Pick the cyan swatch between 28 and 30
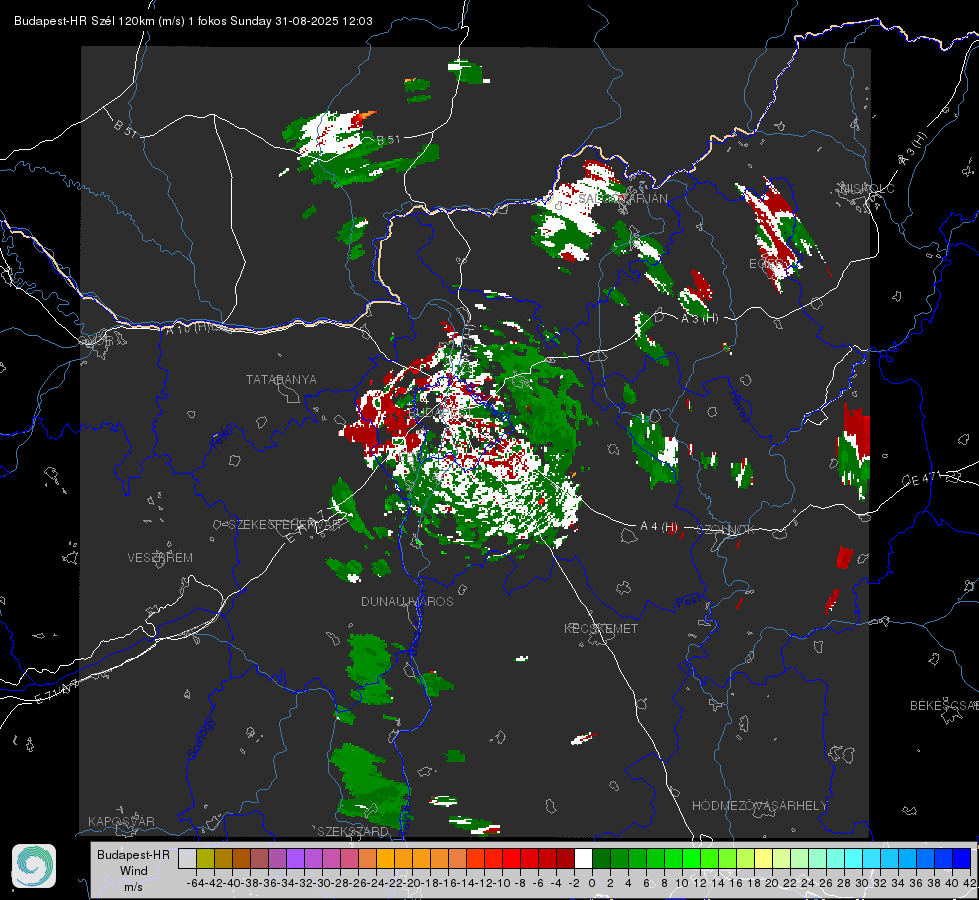The image size is (979, 900). pos(854,858)
